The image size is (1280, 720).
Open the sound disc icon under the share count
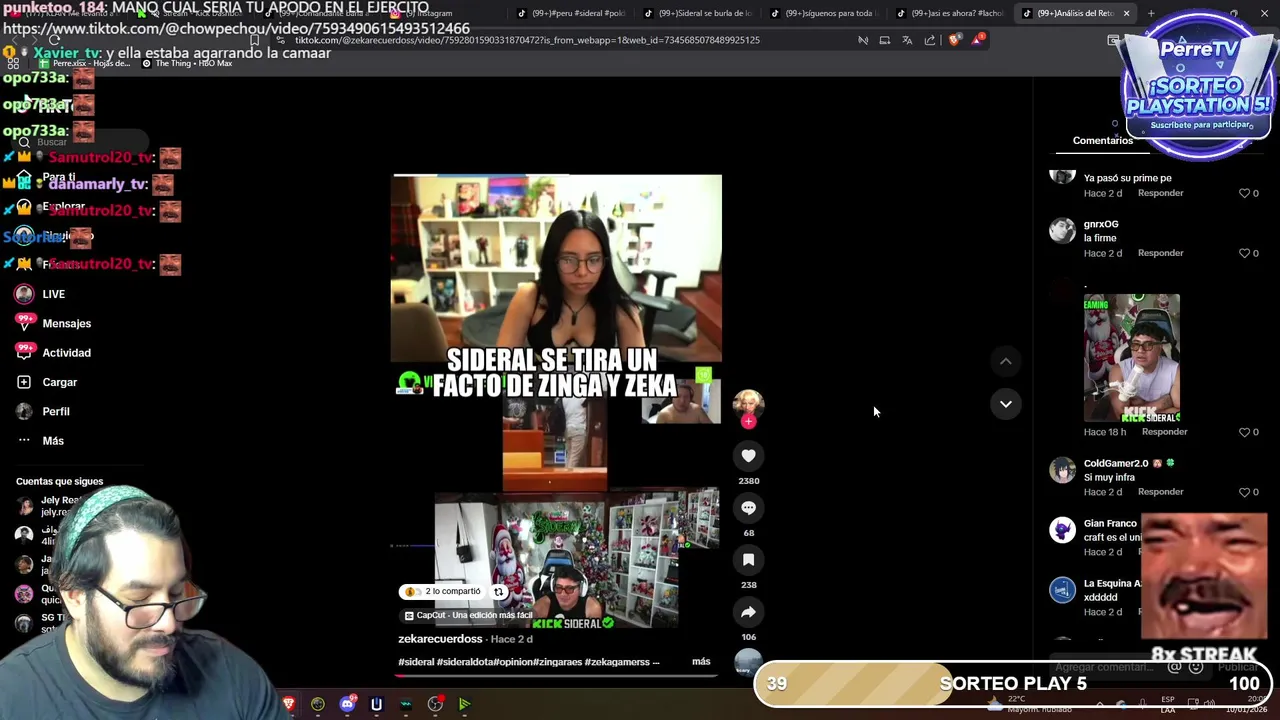[748, 663]
